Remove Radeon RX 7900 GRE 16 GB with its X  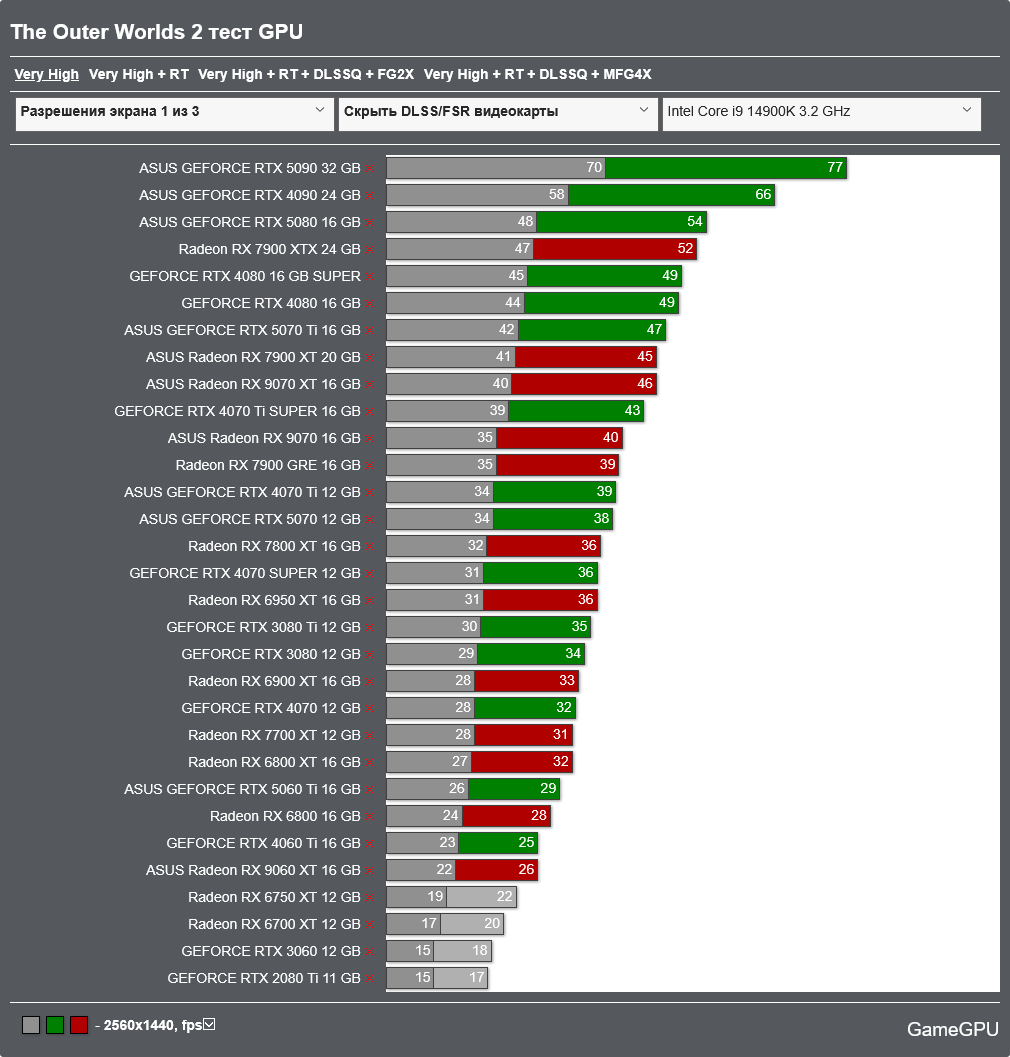(x=369, y=465)
